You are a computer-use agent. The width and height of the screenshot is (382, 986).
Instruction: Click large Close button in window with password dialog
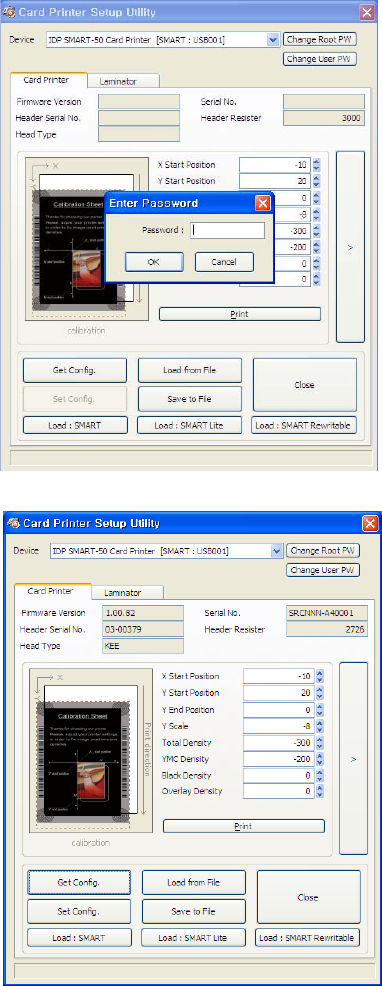[305, 385]
